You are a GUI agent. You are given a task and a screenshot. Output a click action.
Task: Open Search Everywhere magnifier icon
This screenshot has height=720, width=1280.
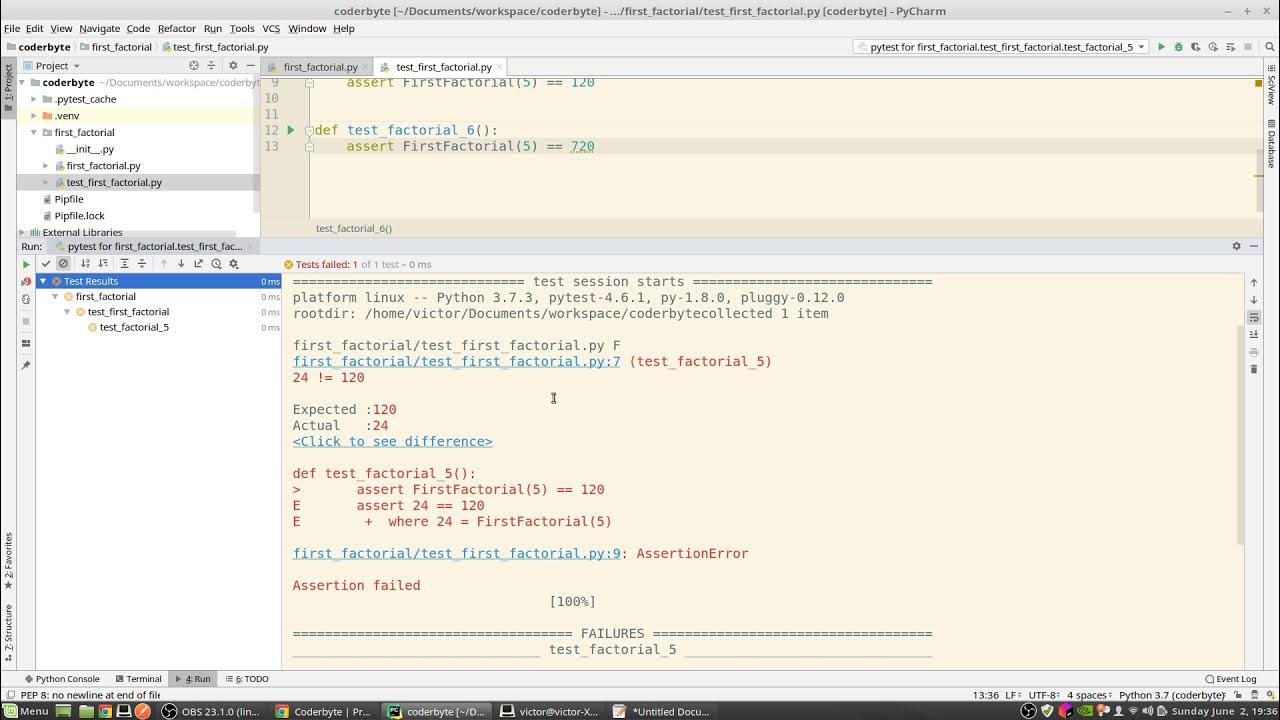click(x=1269, y=47)
